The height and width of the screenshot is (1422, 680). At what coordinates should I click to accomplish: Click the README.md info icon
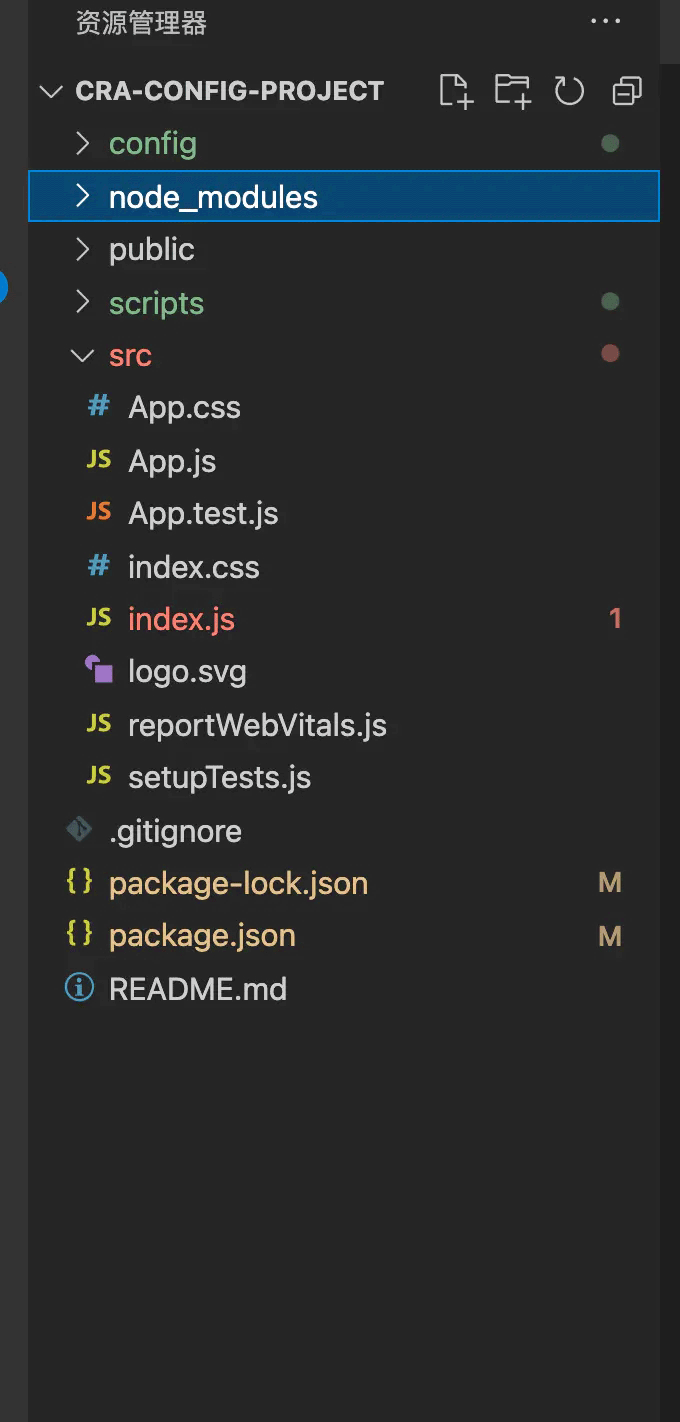coord(79,988)
